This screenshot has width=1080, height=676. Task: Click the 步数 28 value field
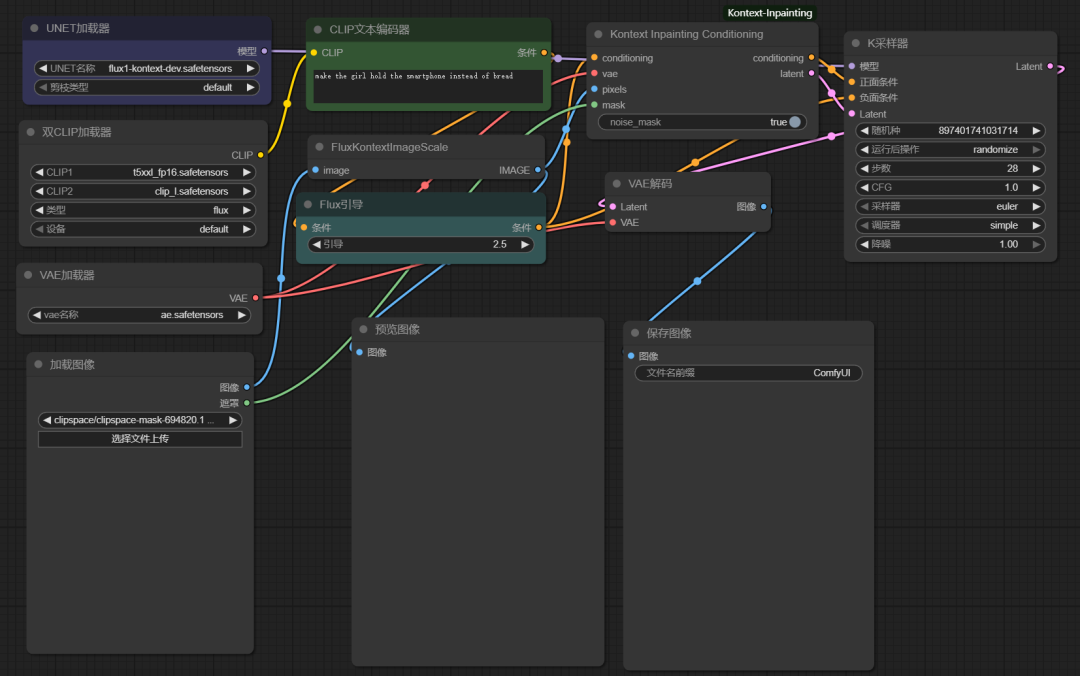[x=951, y=168]
